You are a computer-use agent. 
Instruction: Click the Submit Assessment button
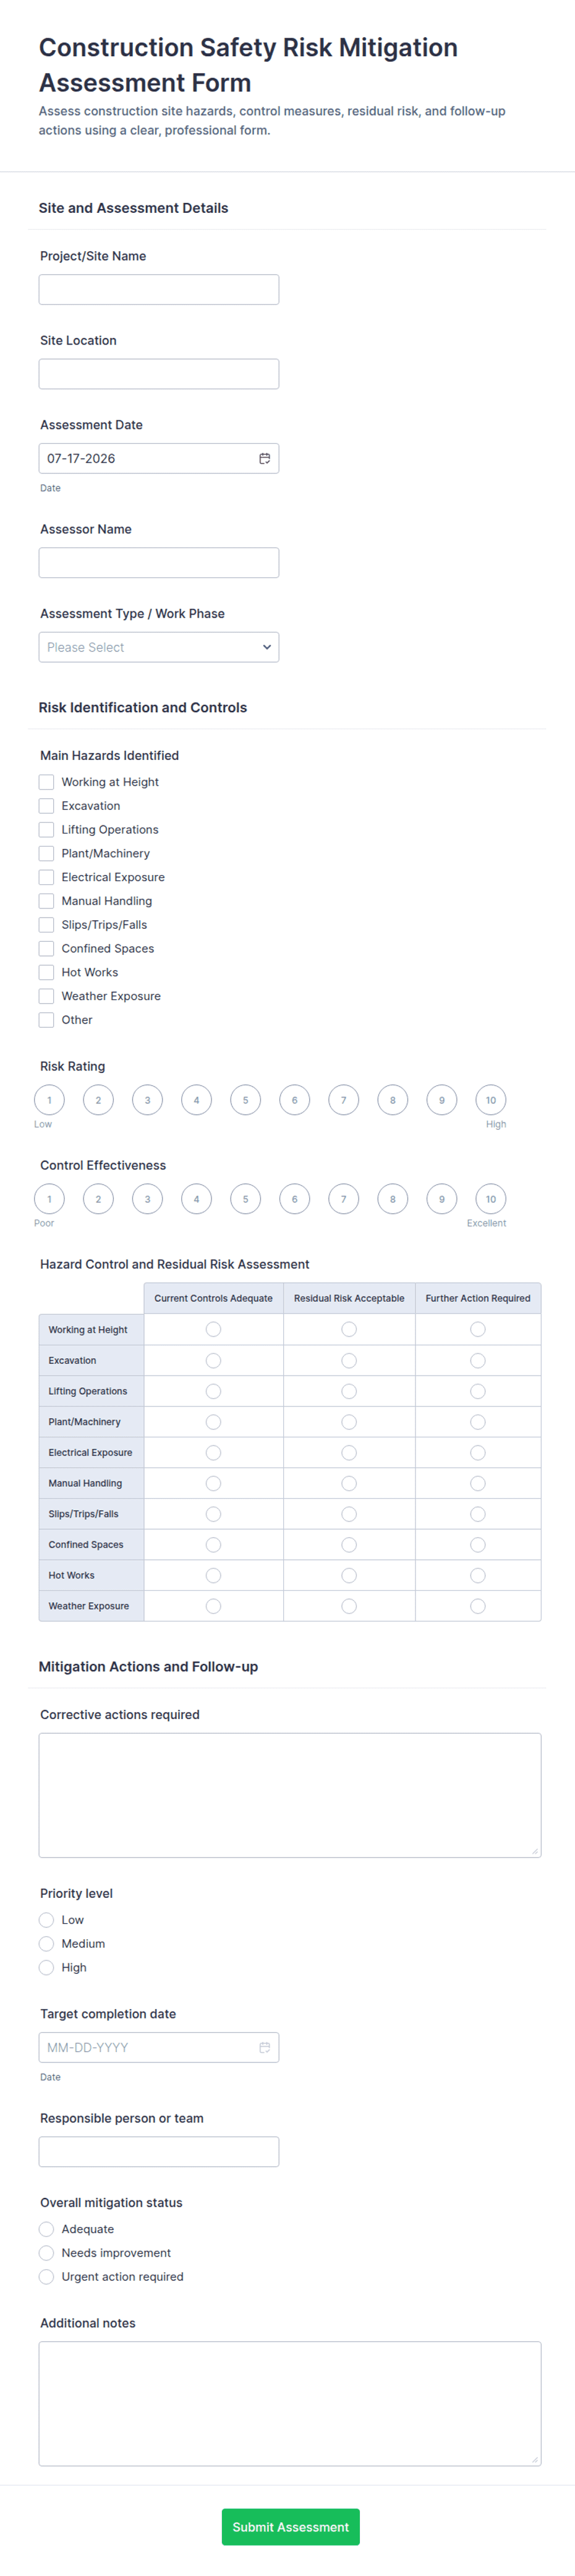tap(291, 2526)
